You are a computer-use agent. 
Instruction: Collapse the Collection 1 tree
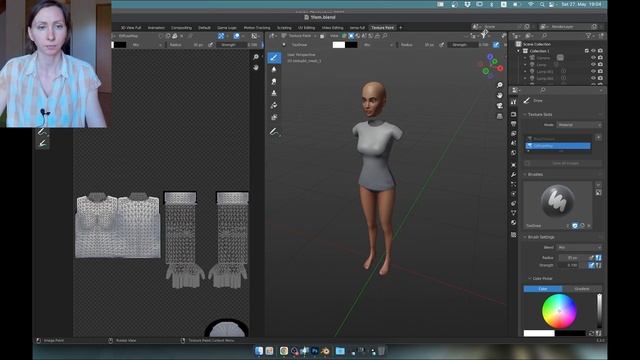click(519, 51)
